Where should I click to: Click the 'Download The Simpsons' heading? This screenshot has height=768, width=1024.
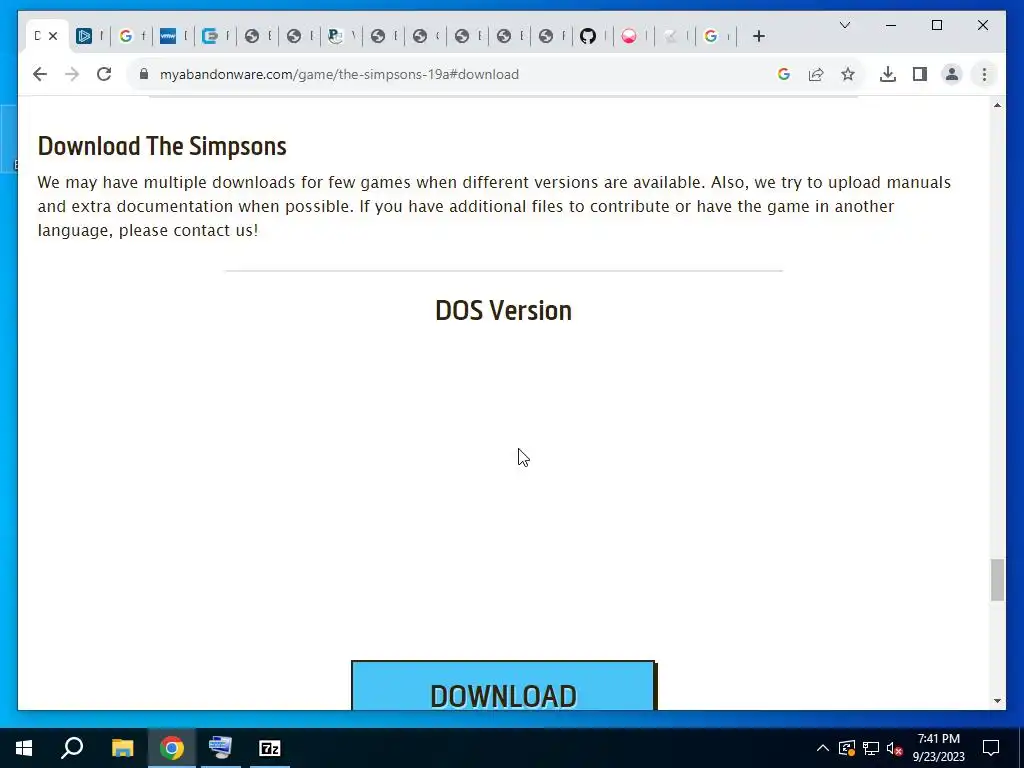coord(162,146)
